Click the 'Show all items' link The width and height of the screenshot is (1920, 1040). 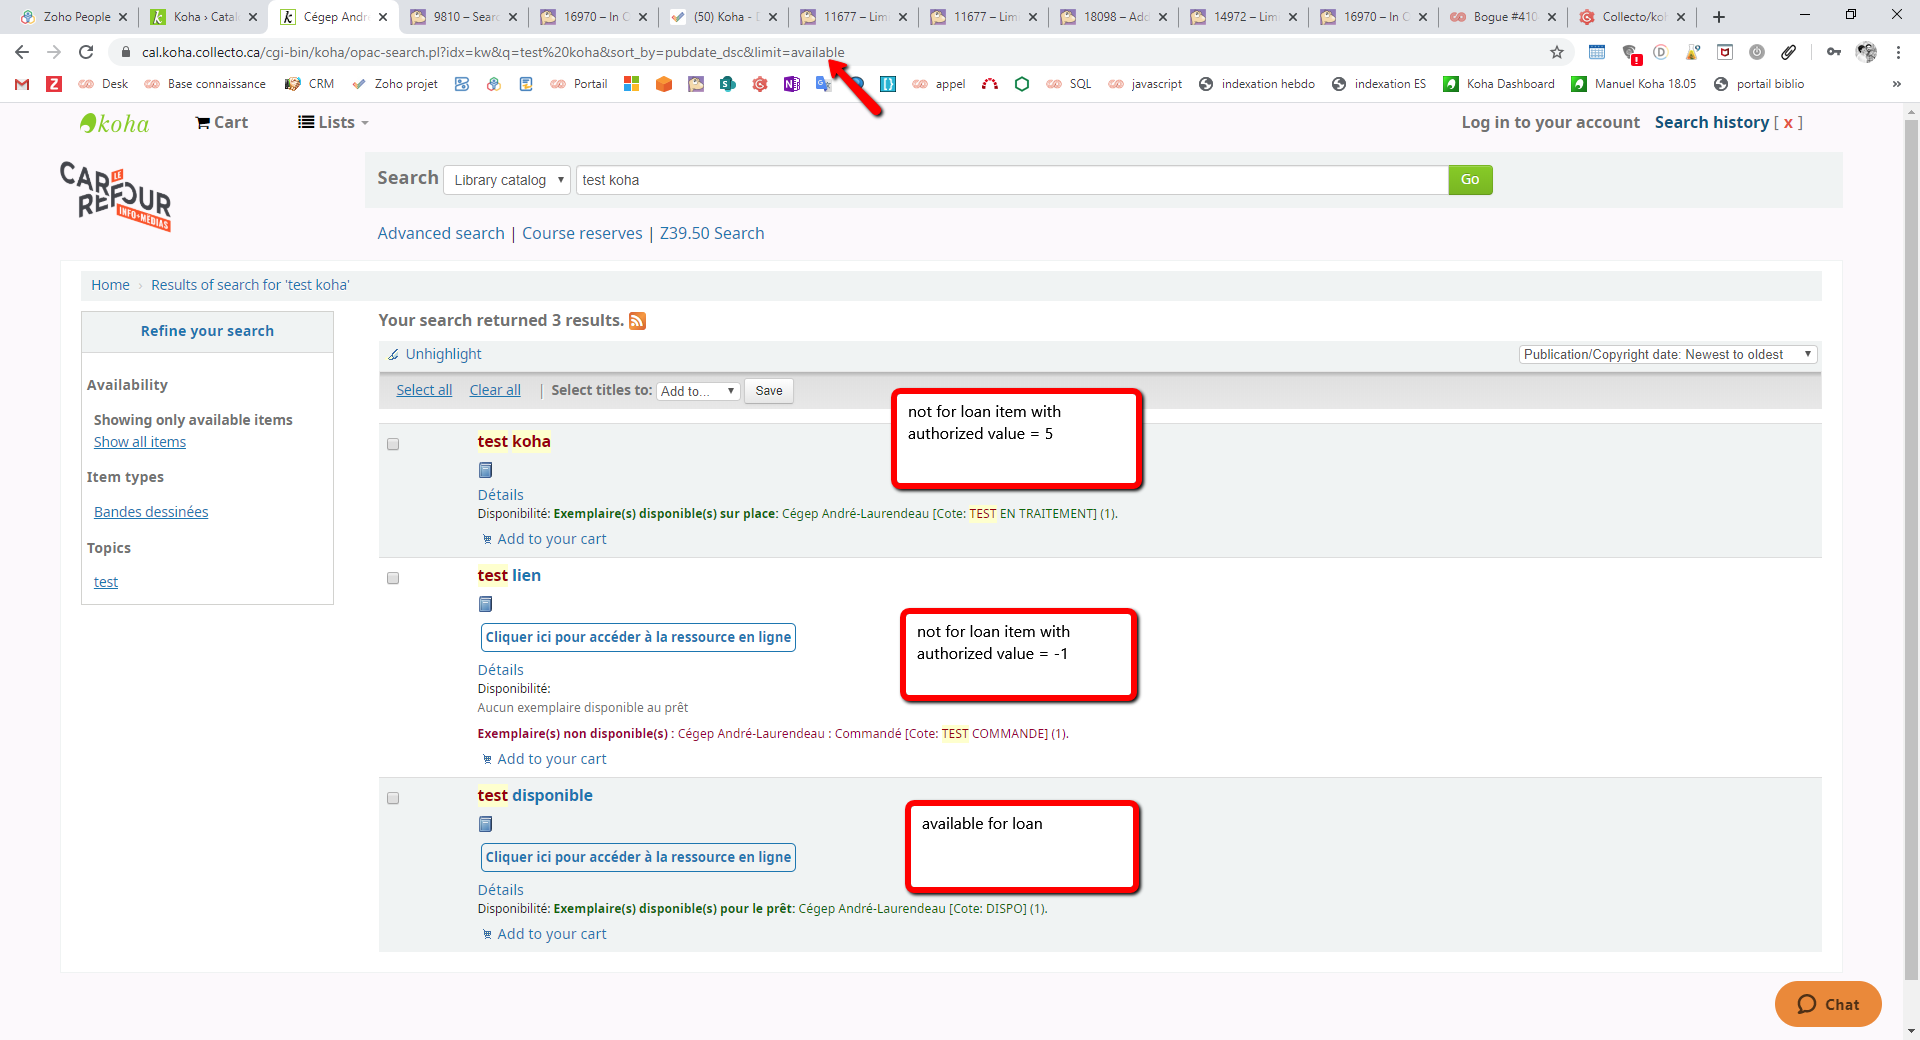(x=140, y=442)
